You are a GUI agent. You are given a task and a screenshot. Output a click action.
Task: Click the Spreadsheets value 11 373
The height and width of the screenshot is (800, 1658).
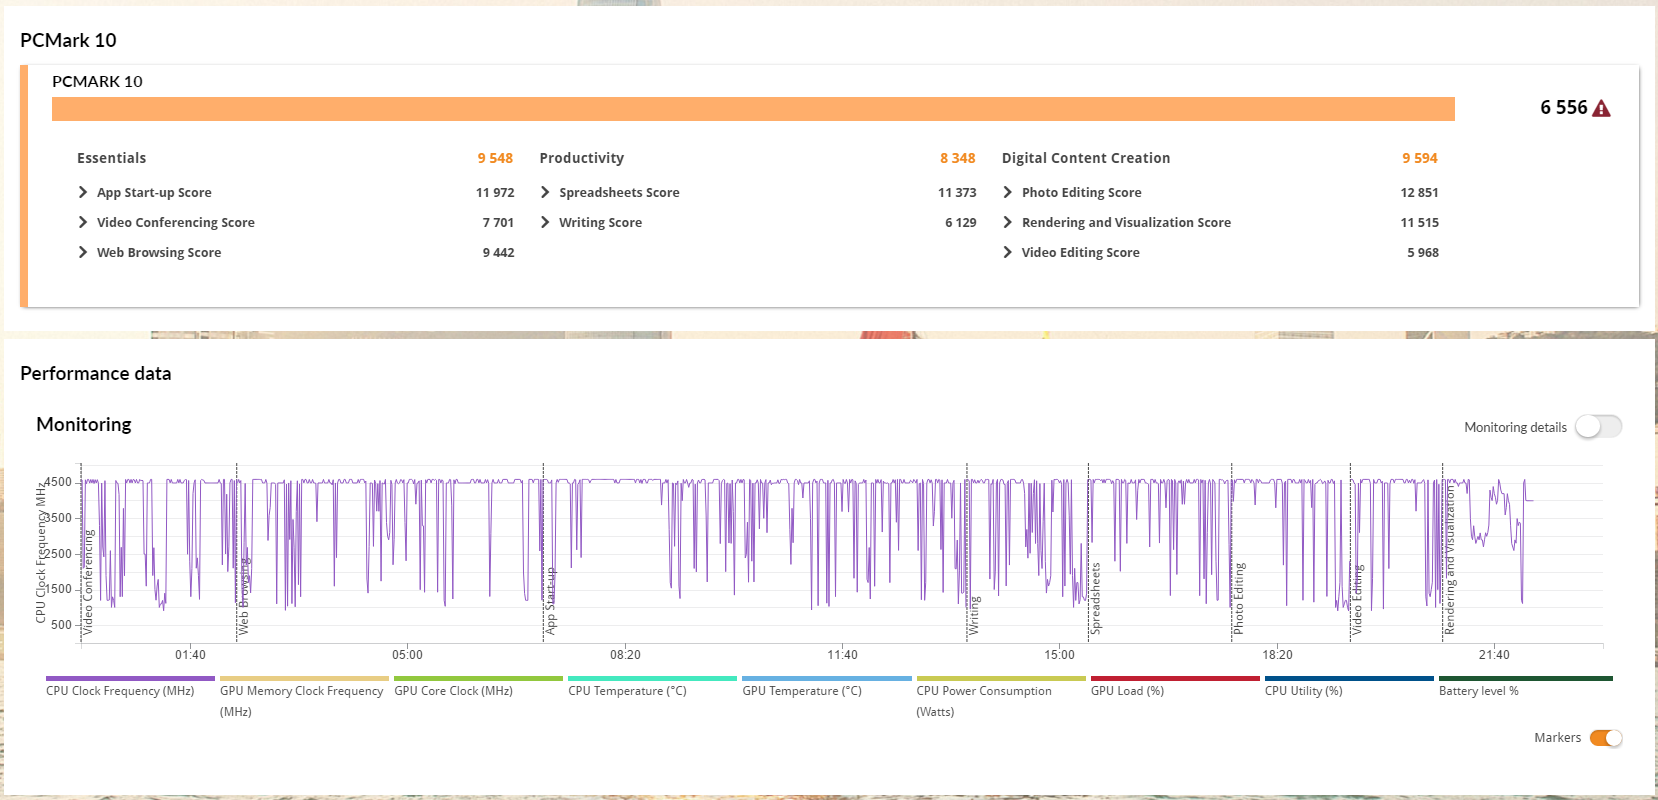(x=957, y=192)
